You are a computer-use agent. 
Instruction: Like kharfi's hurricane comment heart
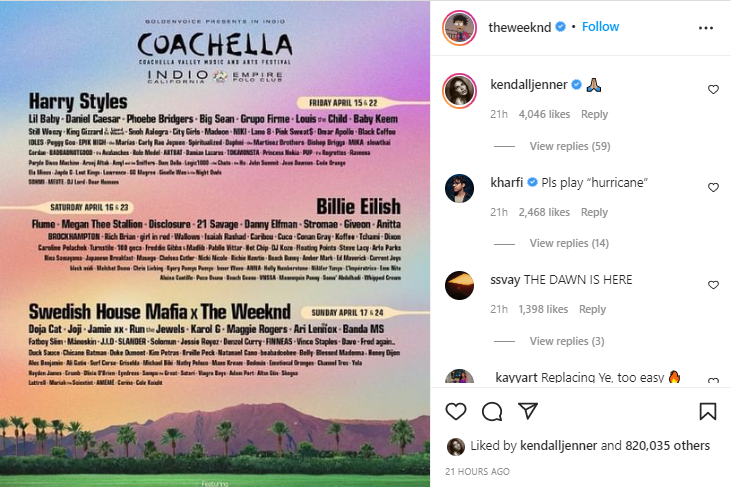pyautogui.click(x=713, y=187)
